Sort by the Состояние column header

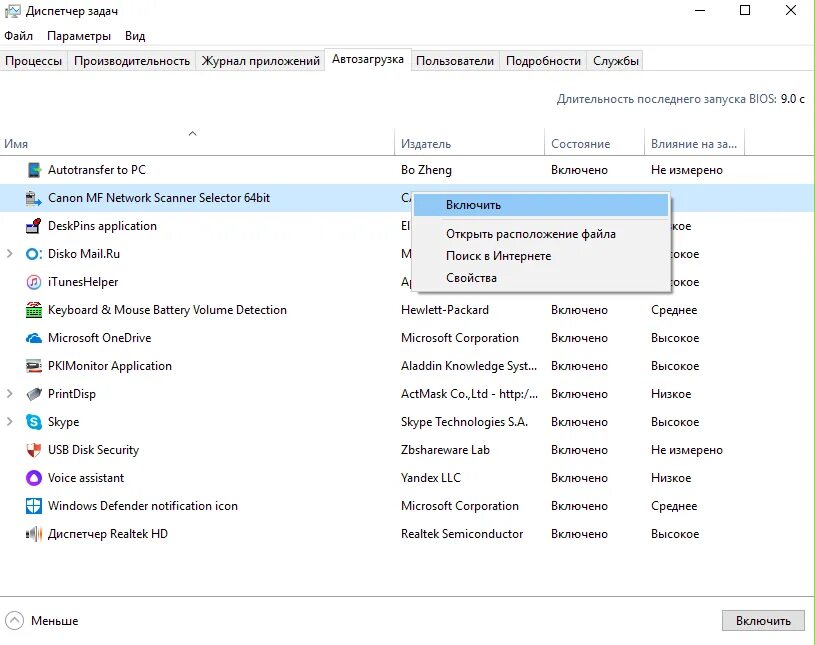tap(595, 141)
